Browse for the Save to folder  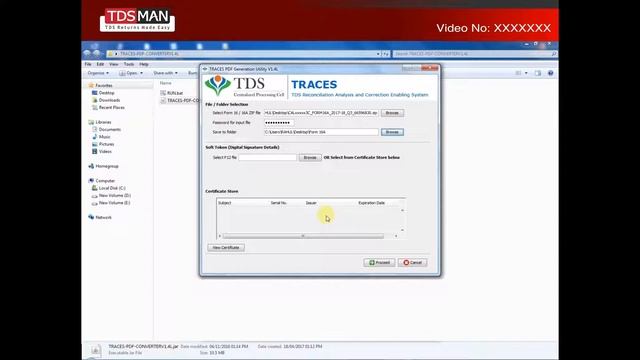(392, 132)
